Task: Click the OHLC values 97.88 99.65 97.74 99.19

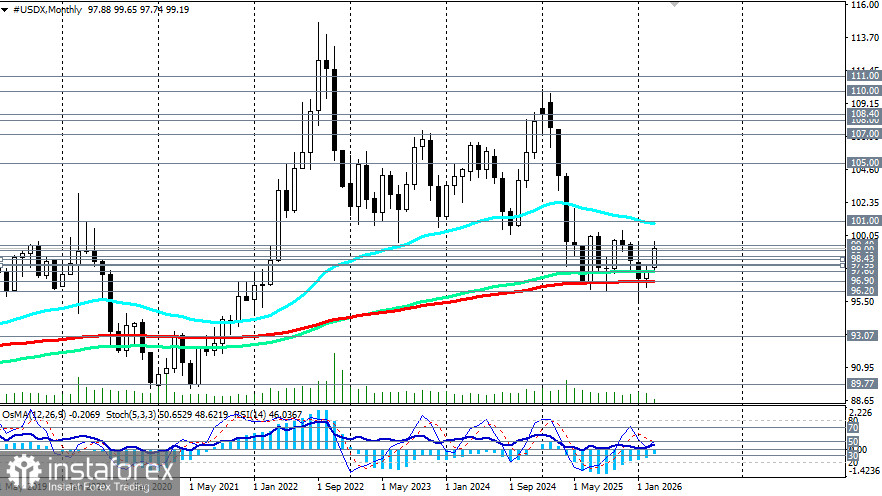Action: click(x=138, y=10)
